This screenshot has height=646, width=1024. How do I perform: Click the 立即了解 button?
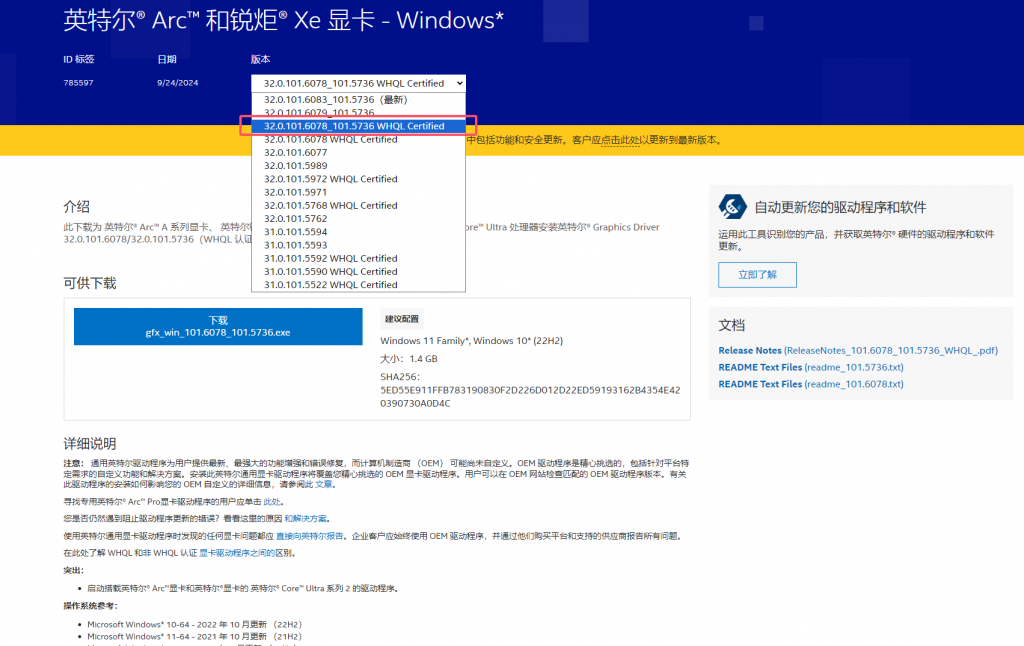pyautogui.click(x=757, y=275)
